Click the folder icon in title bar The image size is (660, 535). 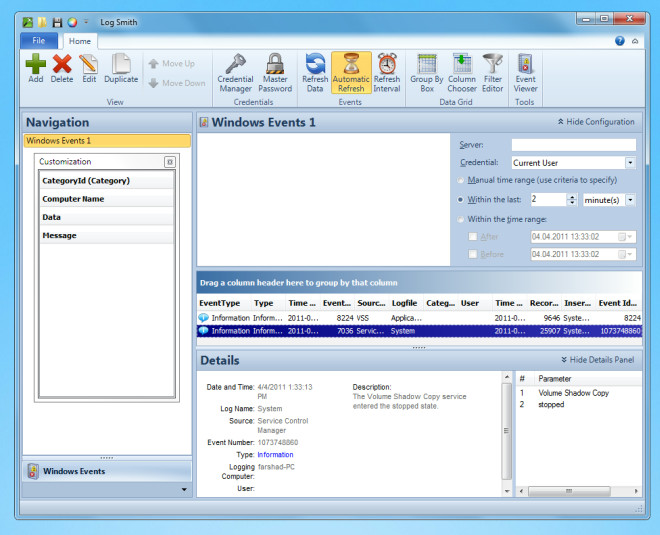[42, 22]
